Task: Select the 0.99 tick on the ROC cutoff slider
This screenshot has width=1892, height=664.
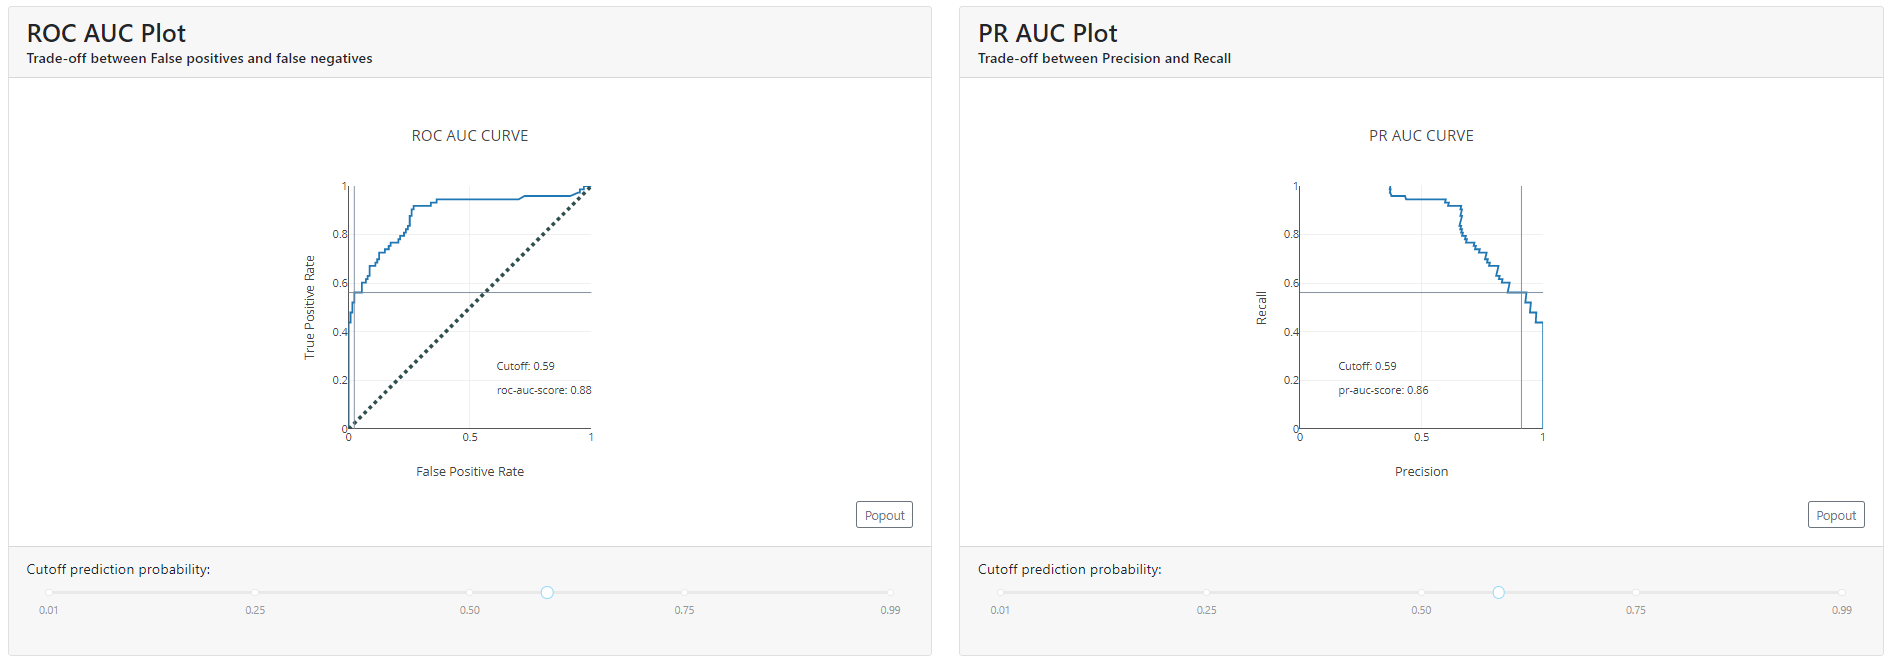Action: [890, 592]
